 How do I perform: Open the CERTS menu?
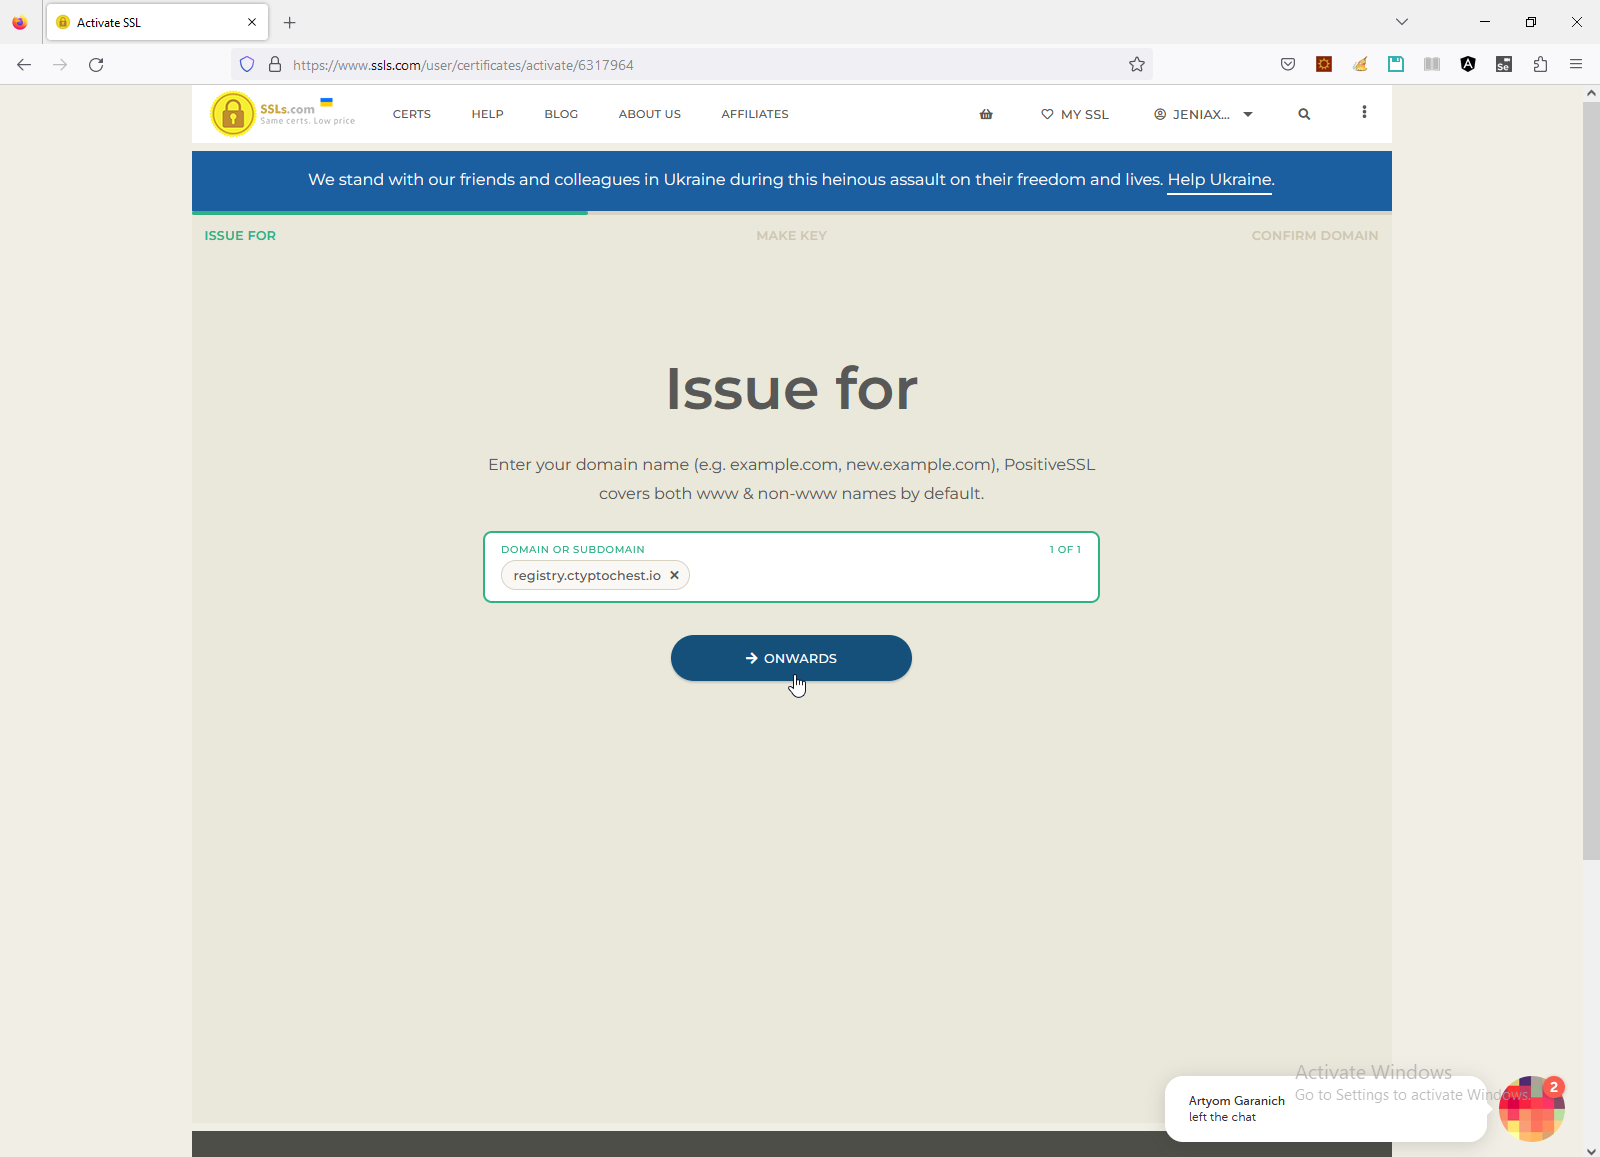(412, 114)
